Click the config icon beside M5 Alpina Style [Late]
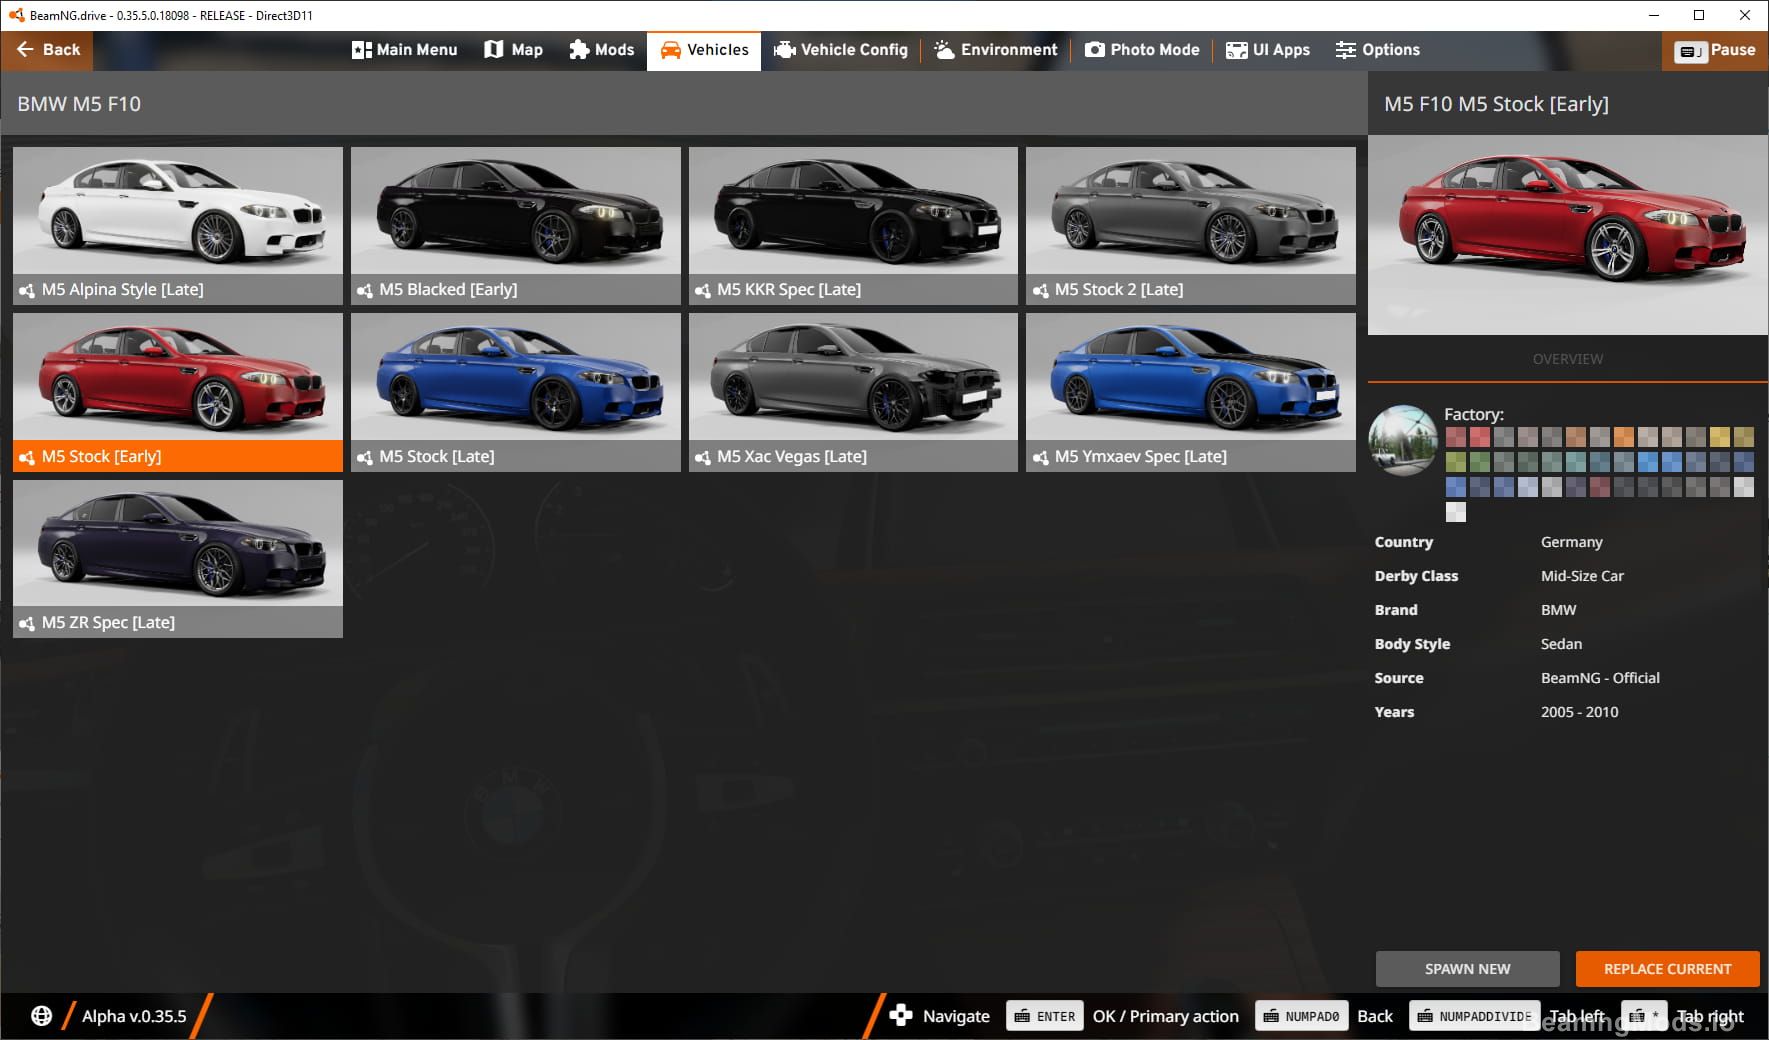The height and width of the screenshot is (1040, 1769). point(27,290)
